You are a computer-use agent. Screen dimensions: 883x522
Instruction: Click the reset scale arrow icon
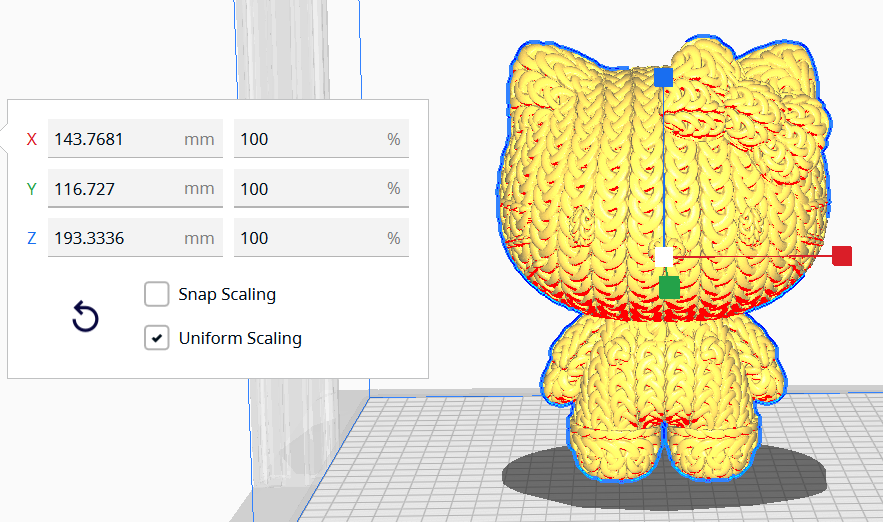click(86, 316)
